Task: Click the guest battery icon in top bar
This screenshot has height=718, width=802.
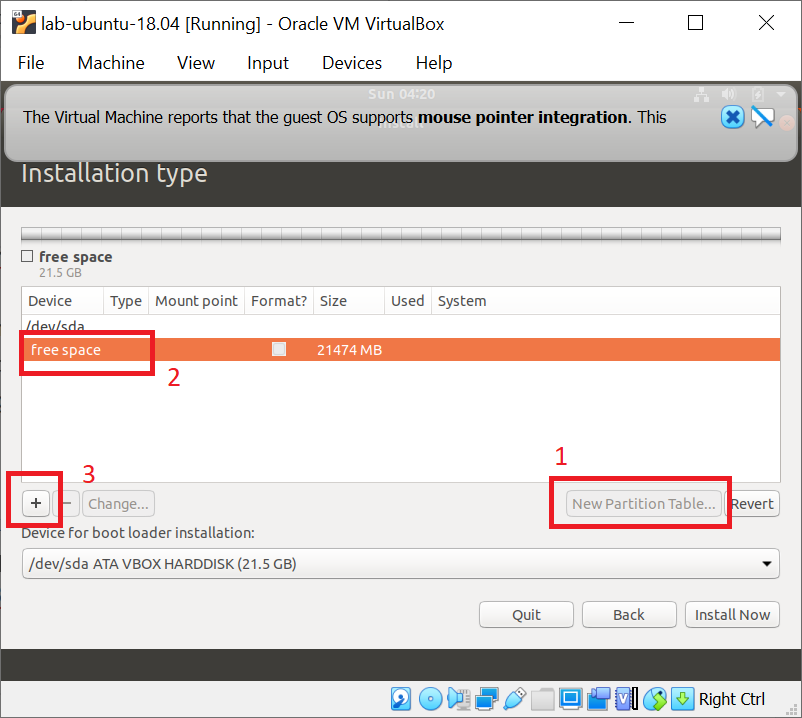Action: click(758, 94)
